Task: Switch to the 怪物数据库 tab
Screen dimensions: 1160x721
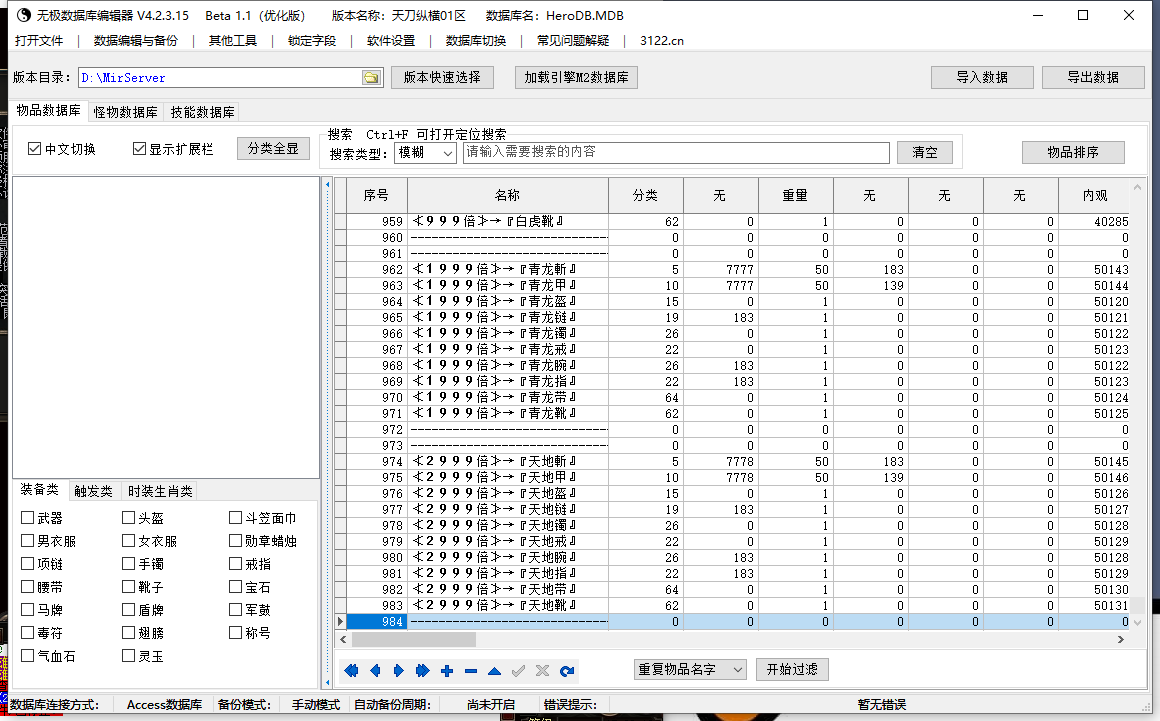Action: point(126,112)
